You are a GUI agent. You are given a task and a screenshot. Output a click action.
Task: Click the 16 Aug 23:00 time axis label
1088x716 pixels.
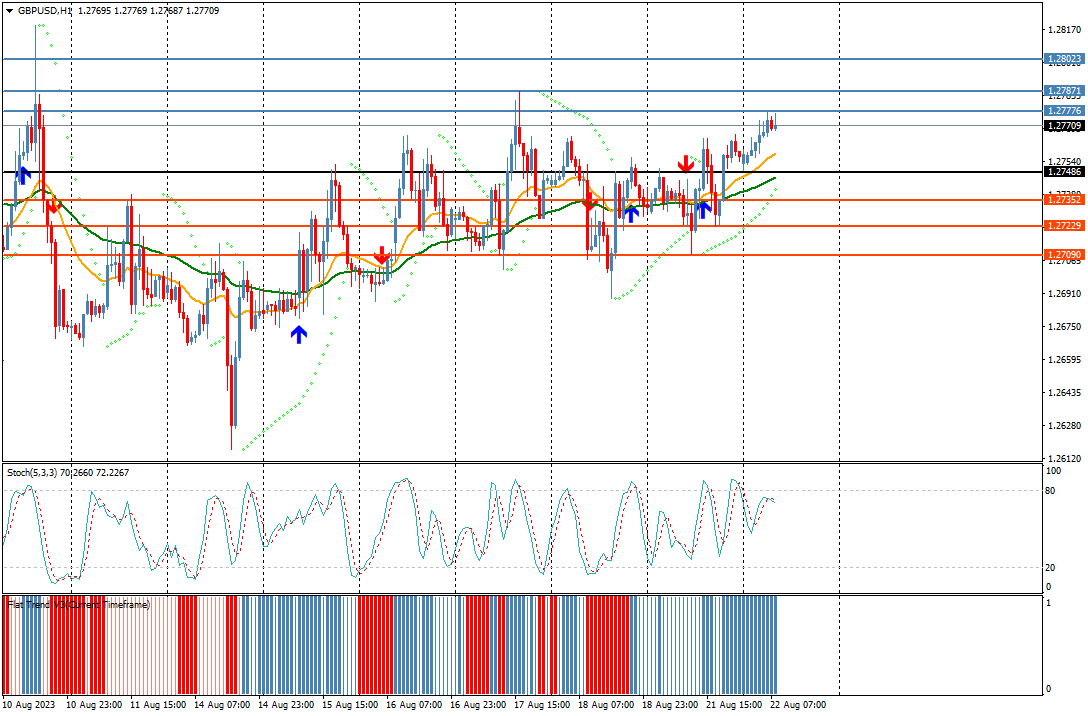[x=478, y=705]
